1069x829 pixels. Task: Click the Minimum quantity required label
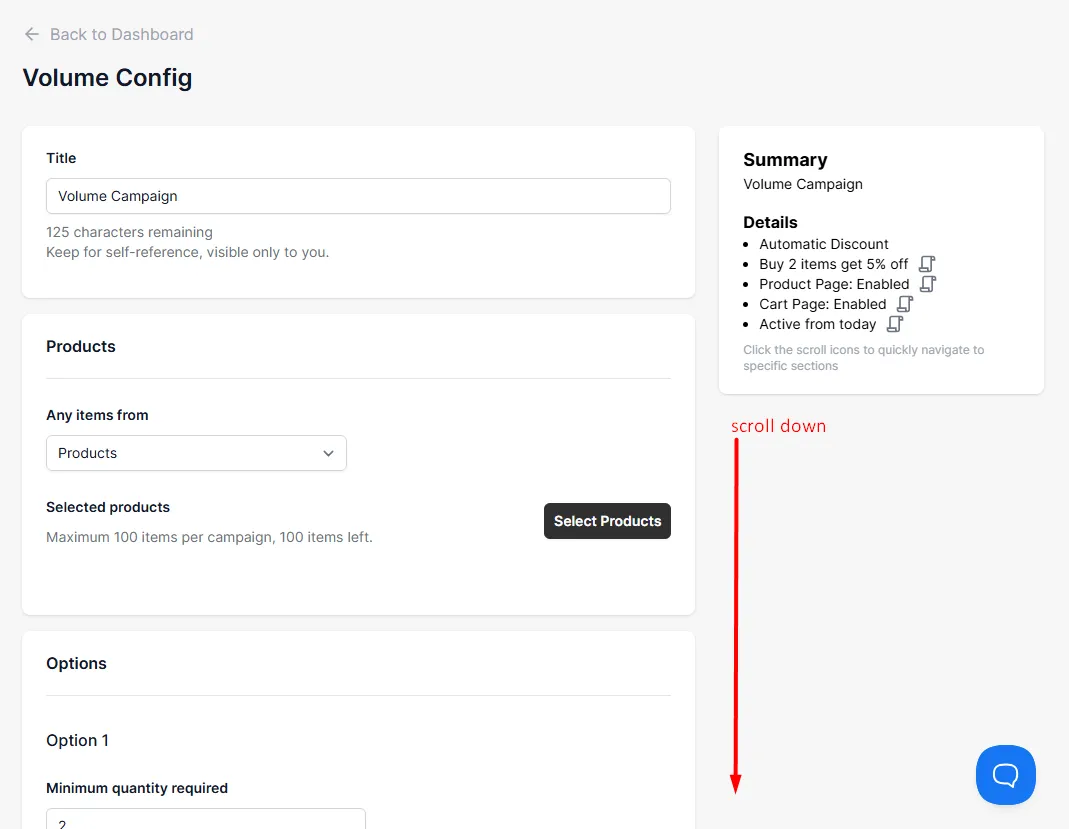[x=137, y=788]
